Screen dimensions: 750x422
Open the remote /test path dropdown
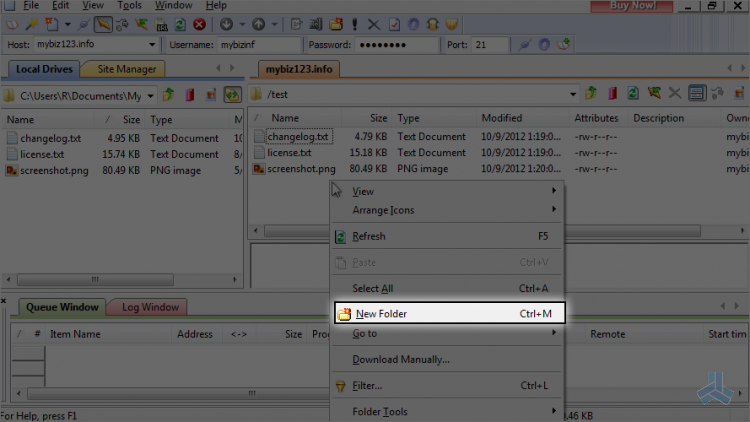tap(573, 94)
